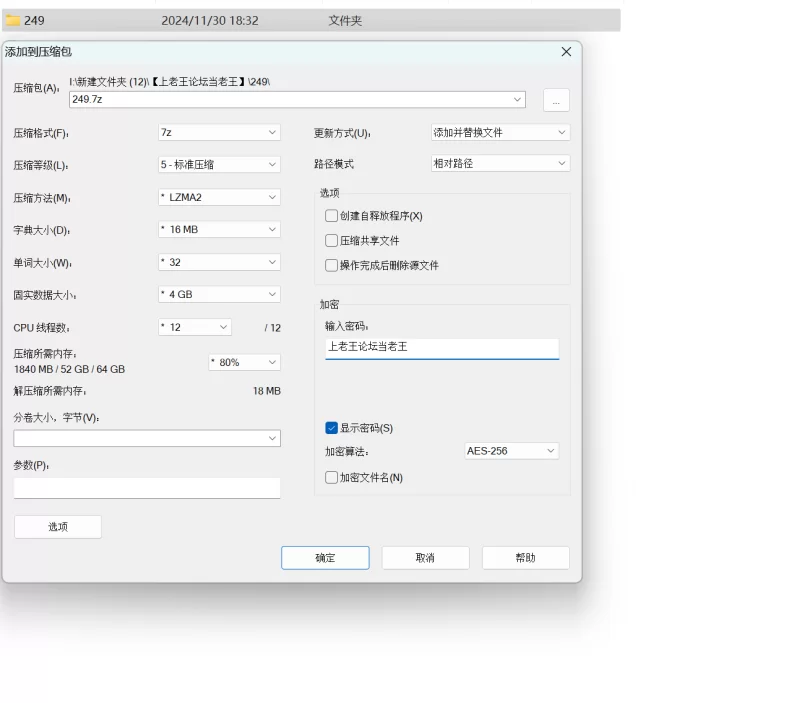
Task: Enable 加密文件名(N) checkbox
Action: click(331, 478)
